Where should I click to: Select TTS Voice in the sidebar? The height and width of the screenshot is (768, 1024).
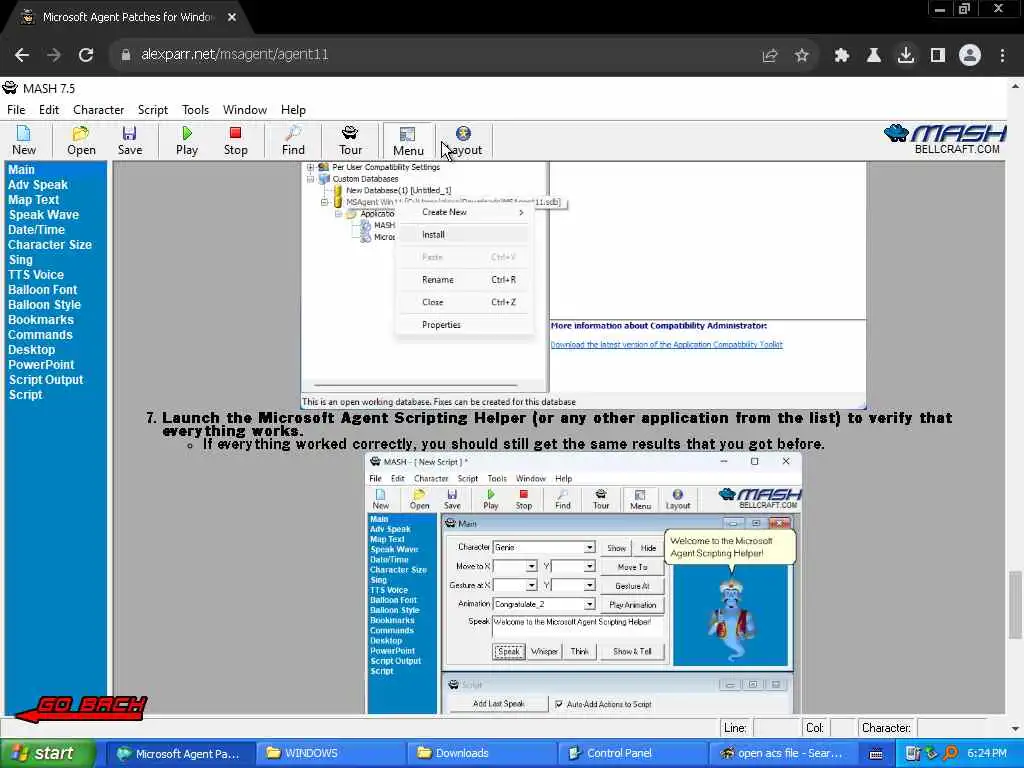pyautogui.click(x=36, y=275)
